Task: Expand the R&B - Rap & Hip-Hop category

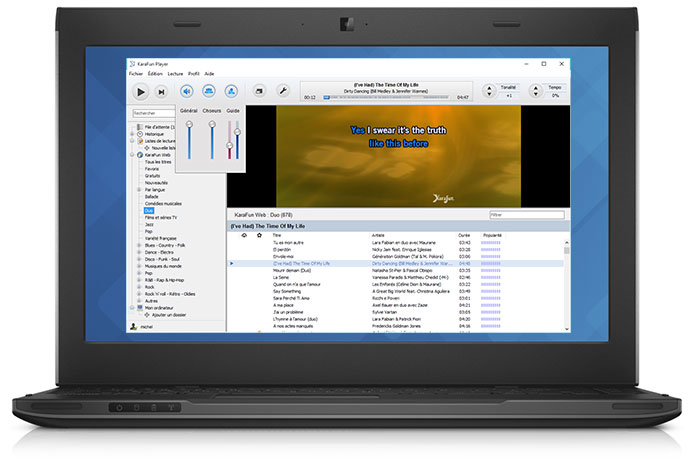Action: [139, 280]
